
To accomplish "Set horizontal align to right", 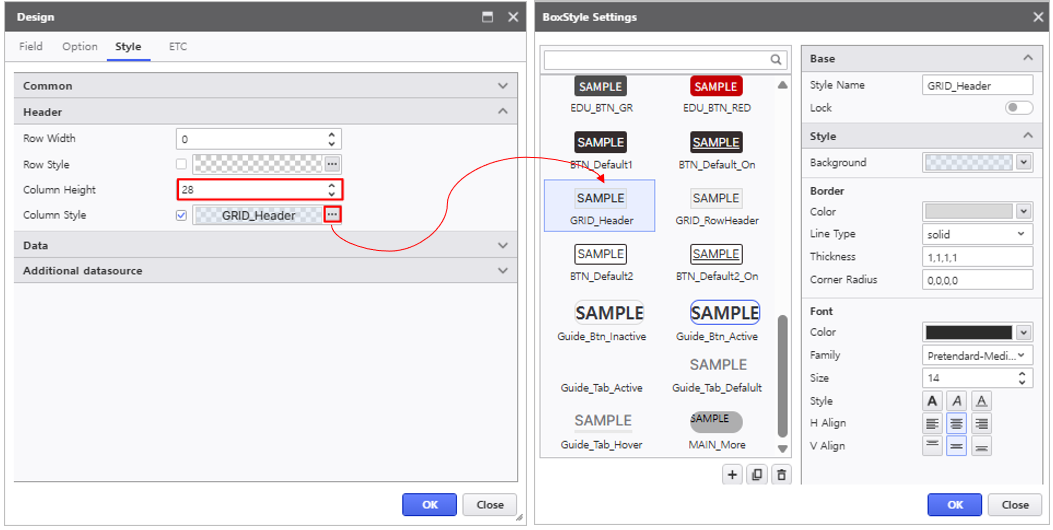I will pos(981,423).
